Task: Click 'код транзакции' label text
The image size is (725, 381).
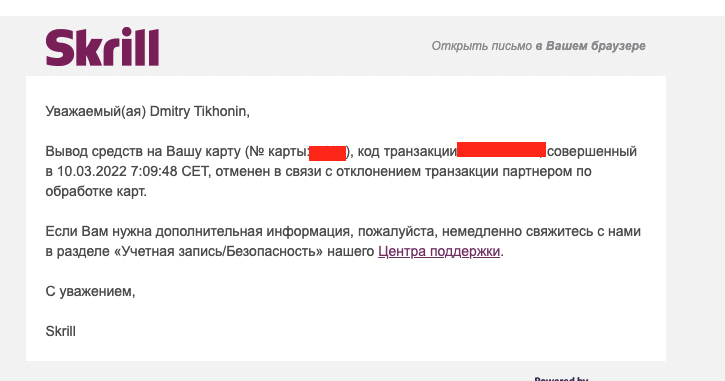Action: point(407,151)
